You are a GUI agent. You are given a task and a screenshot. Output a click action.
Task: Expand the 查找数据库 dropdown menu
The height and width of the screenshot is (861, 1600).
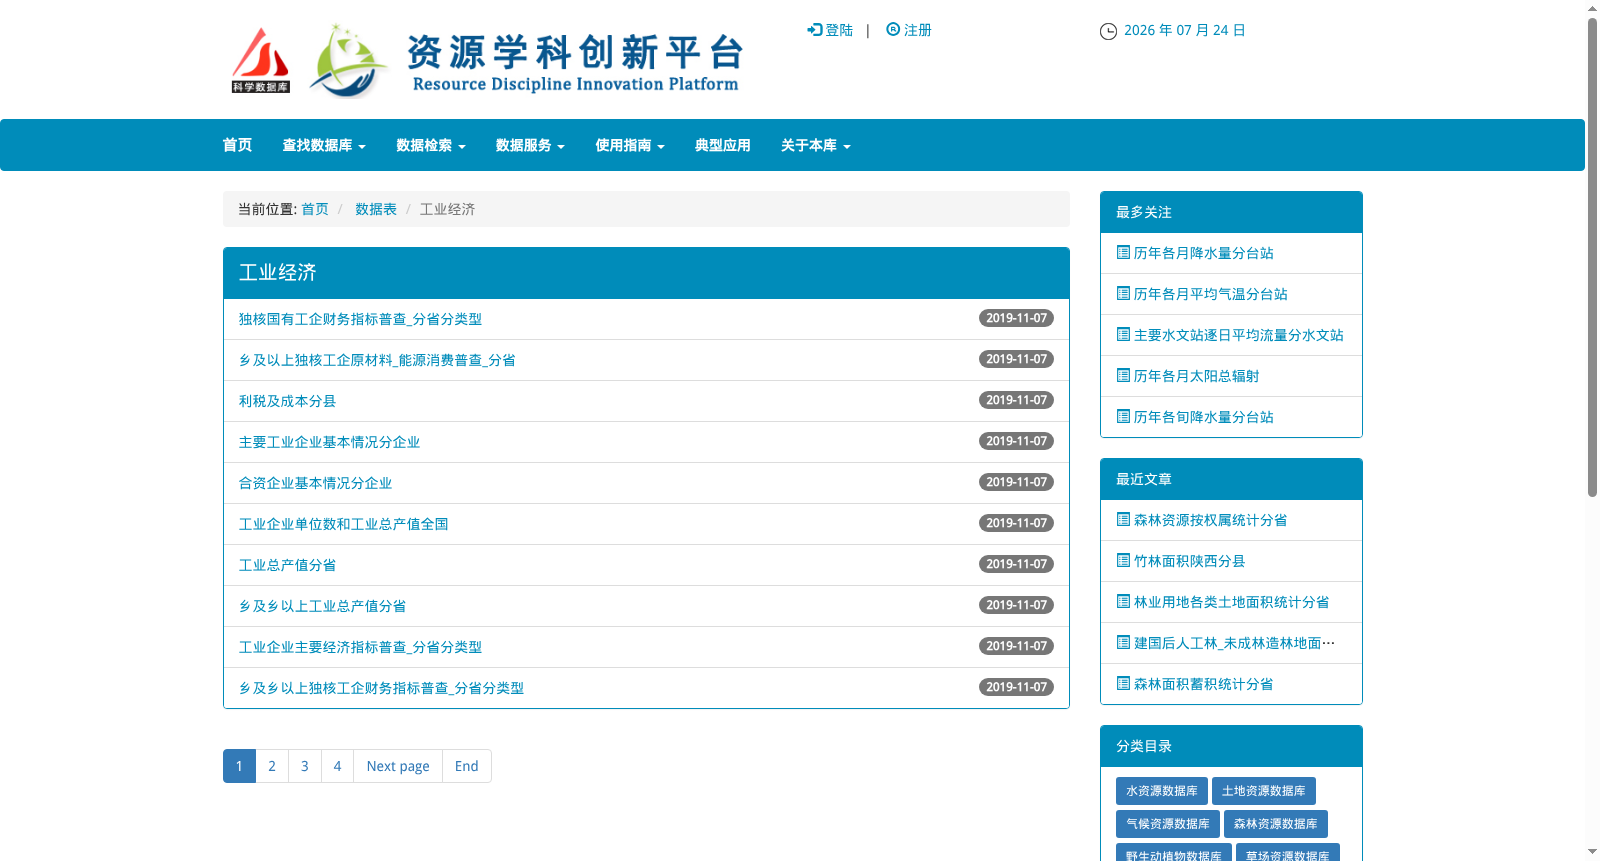tap(324, 145)
